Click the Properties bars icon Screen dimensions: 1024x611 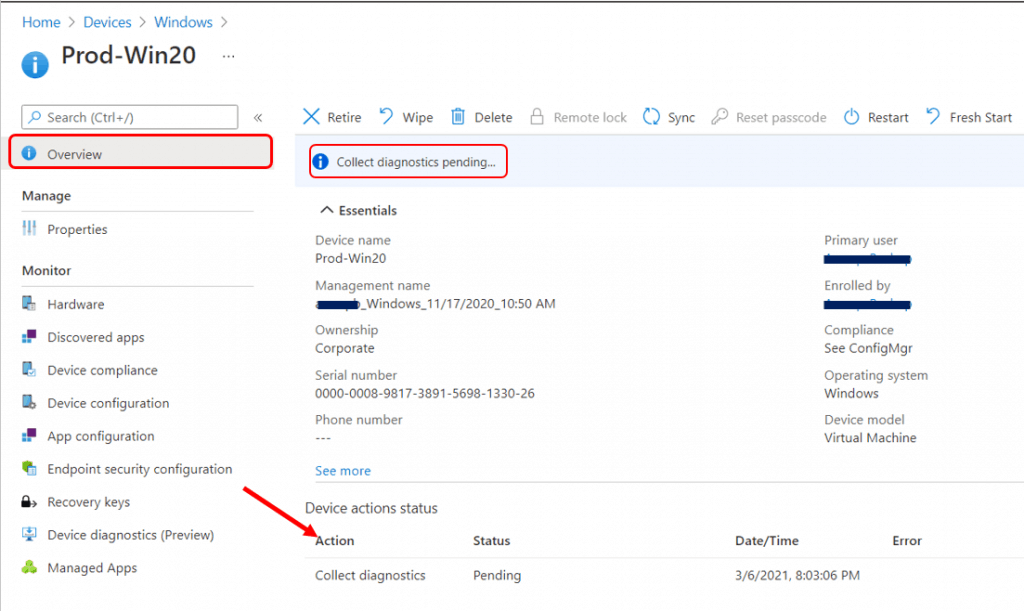point(29,228)
